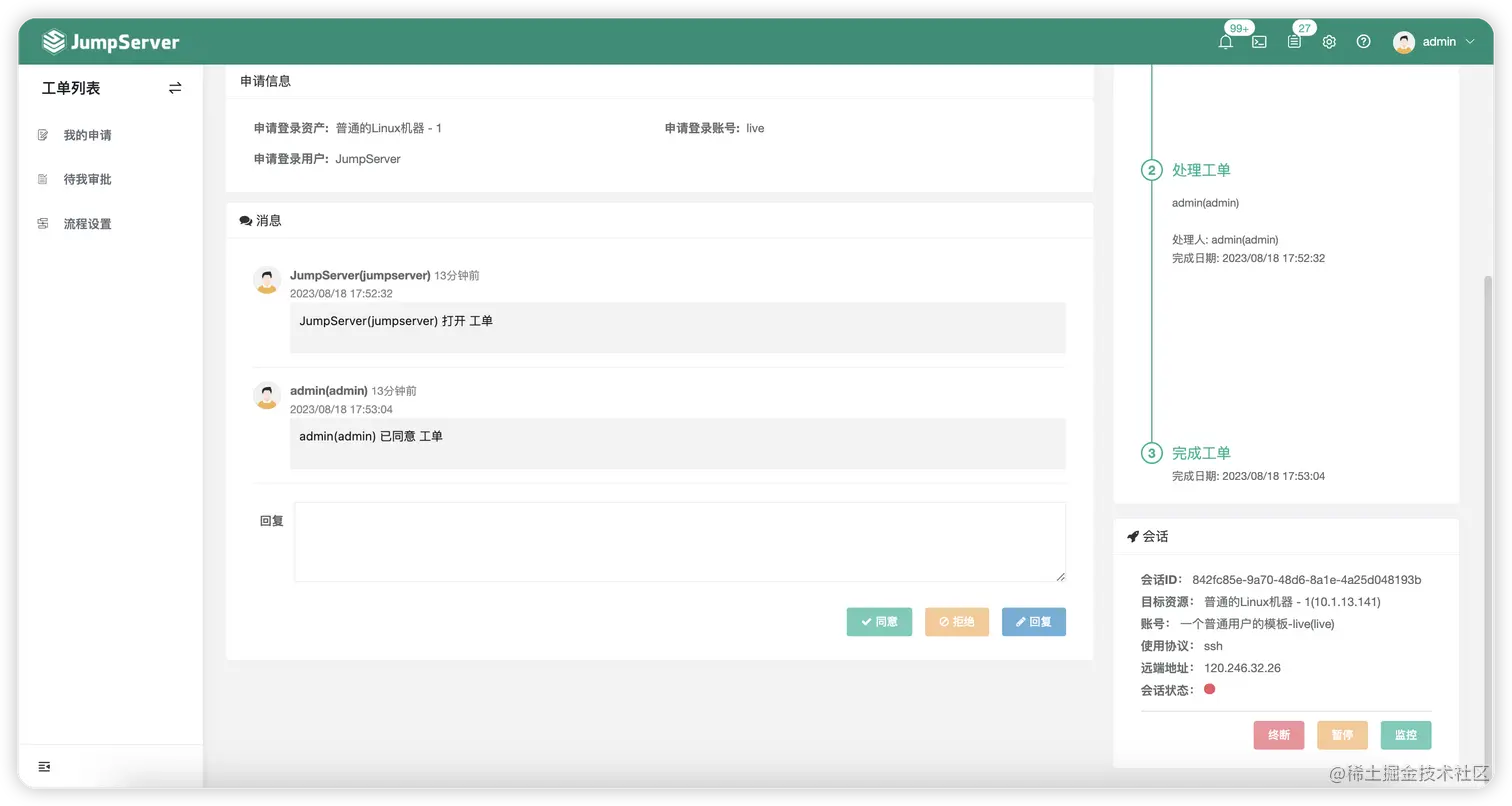The width and height of the screenshot is (1512, 806).
Task: Click step 3 circle 完成工单
Action: click(1152, 453)
